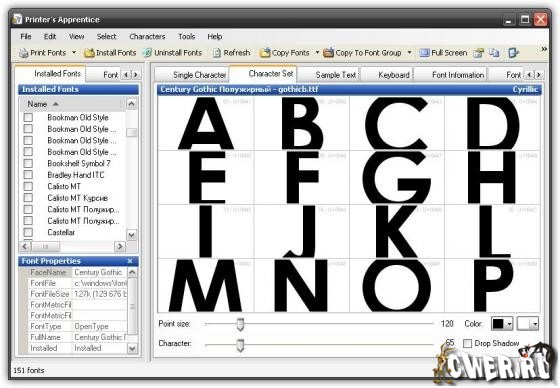Screen dimensions: 560x388
Task: Select the Character Set tab
Action: coord(263,74)
